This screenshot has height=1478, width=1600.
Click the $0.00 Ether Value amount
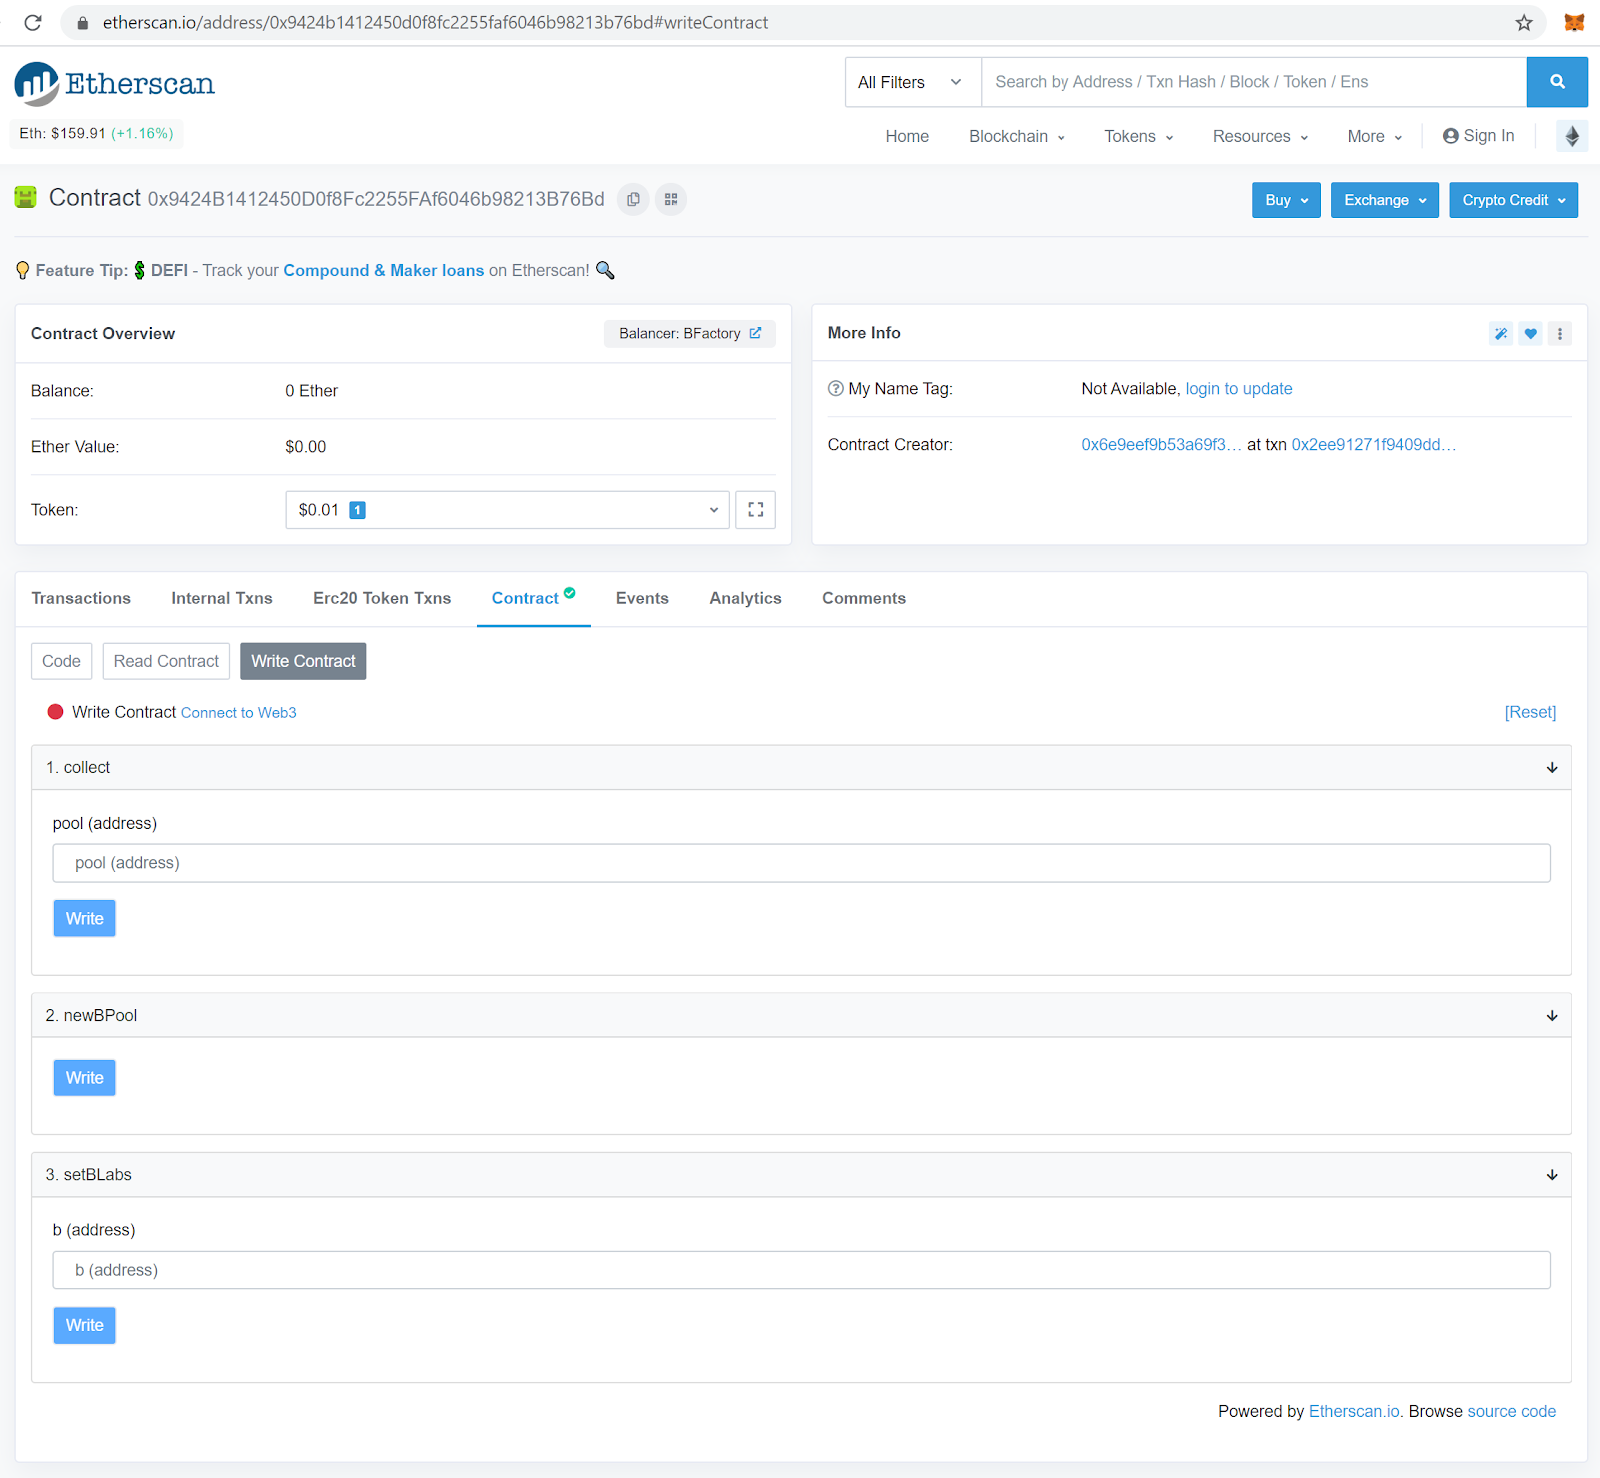306,447
